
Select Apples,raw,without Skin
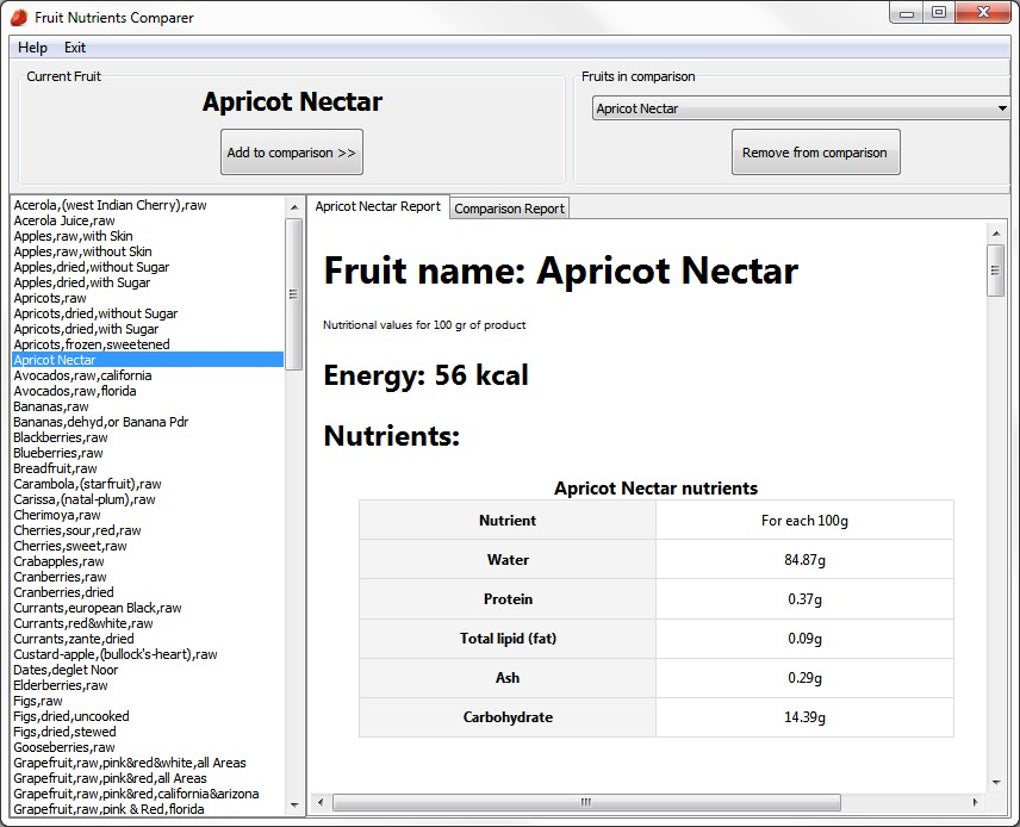(x=148, y=251)
